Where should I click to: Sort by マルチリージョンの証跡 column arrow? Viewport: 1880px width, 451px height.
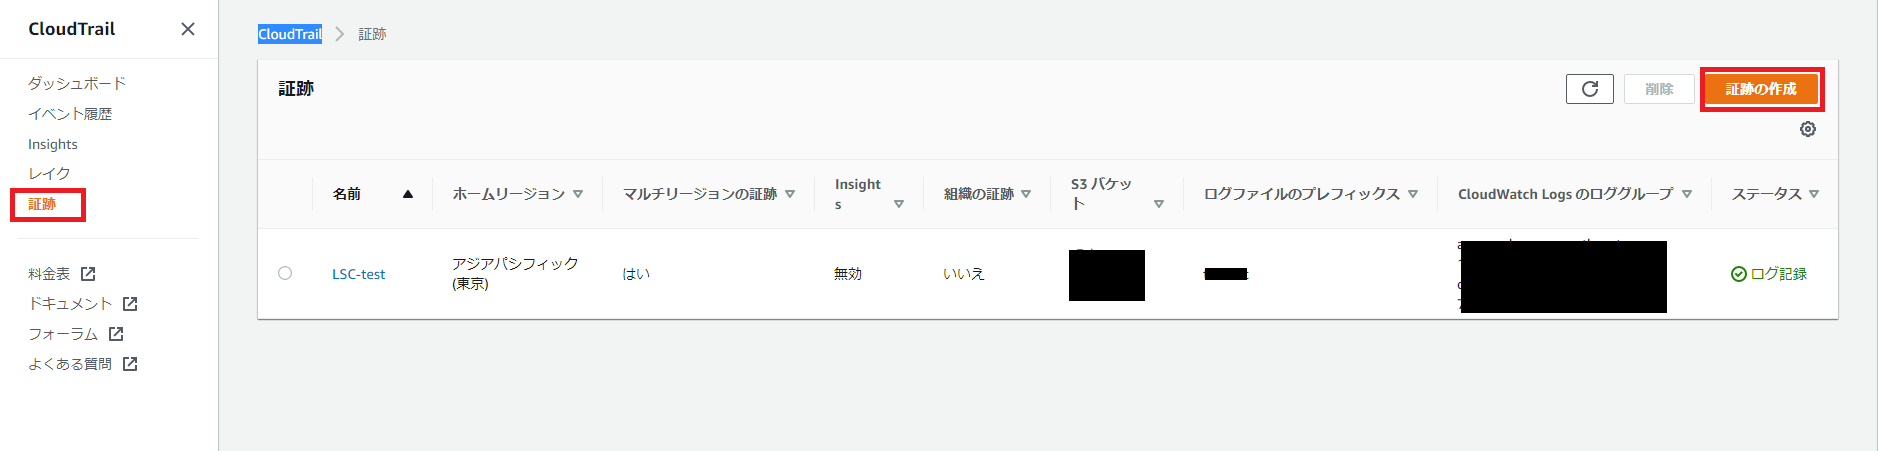(x=790, y=194)
